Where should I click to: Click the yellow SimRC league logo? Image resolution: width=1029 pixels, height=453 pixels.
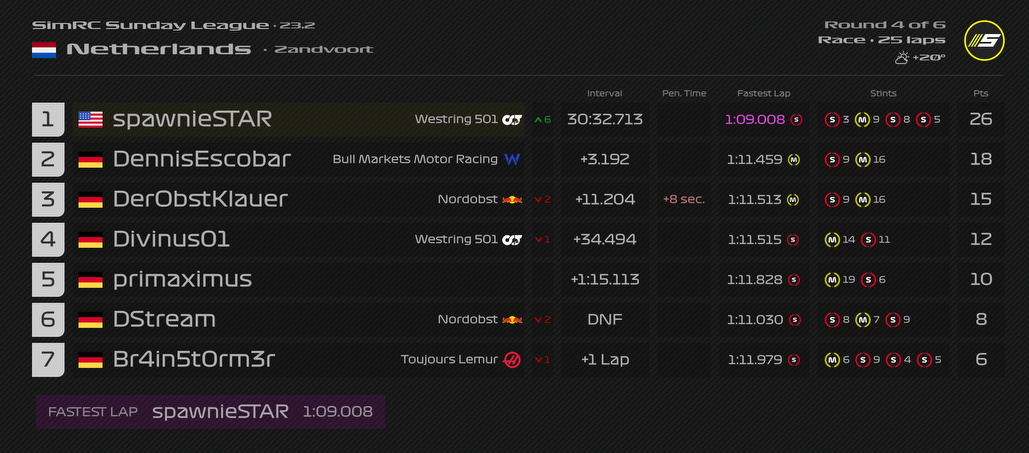(x=983, y=41)
